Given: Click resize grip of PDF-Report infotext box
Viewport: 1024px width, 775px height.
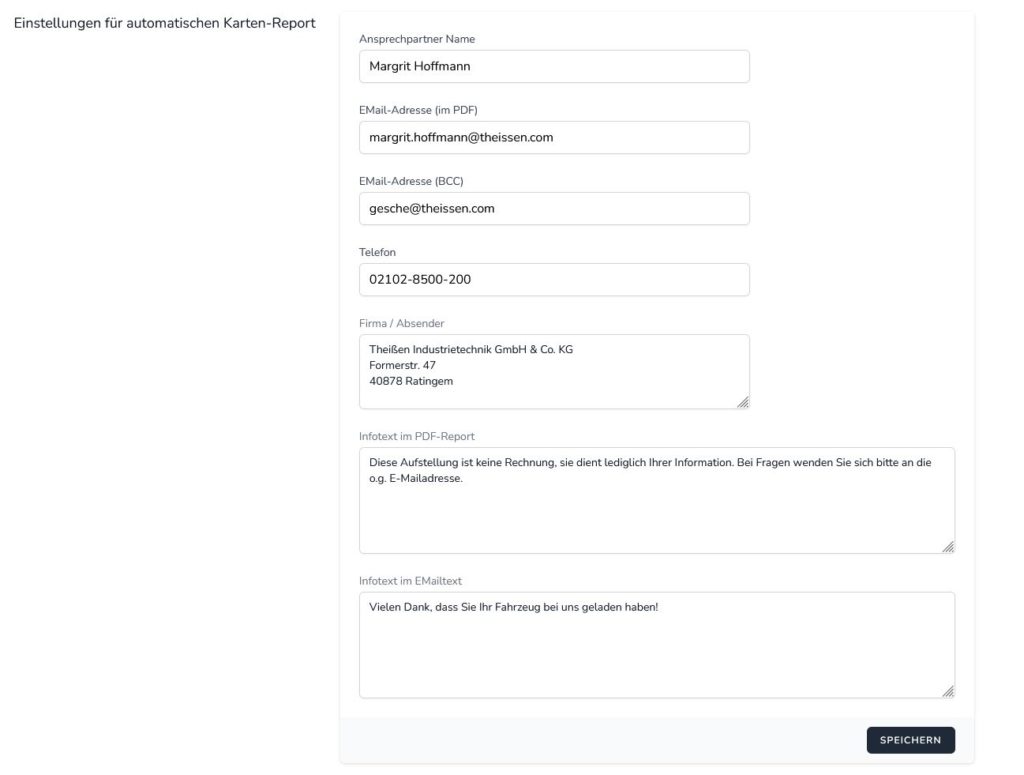Looking at the screenshot, I should click(948, 546).
